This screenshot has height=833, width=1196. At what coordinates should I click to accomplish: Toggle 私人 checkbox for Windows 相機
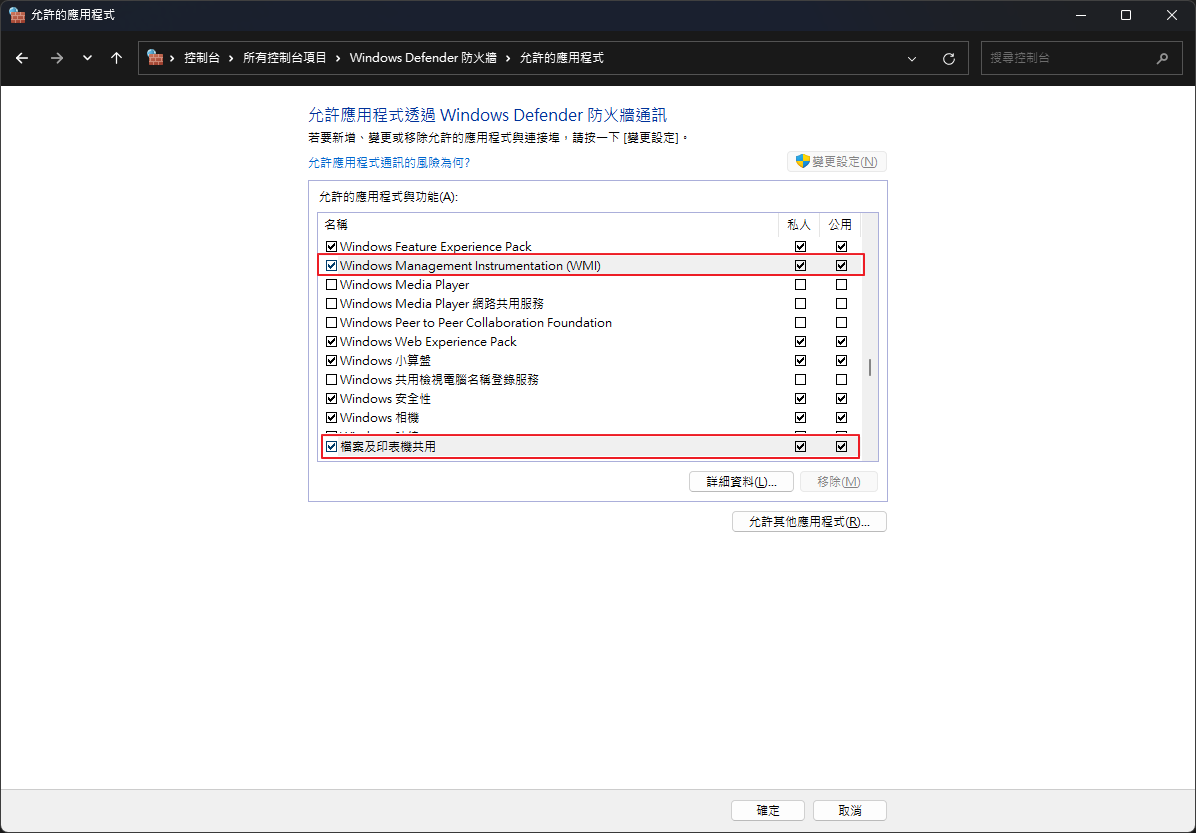pyautogui.click(x=800, y=418)
